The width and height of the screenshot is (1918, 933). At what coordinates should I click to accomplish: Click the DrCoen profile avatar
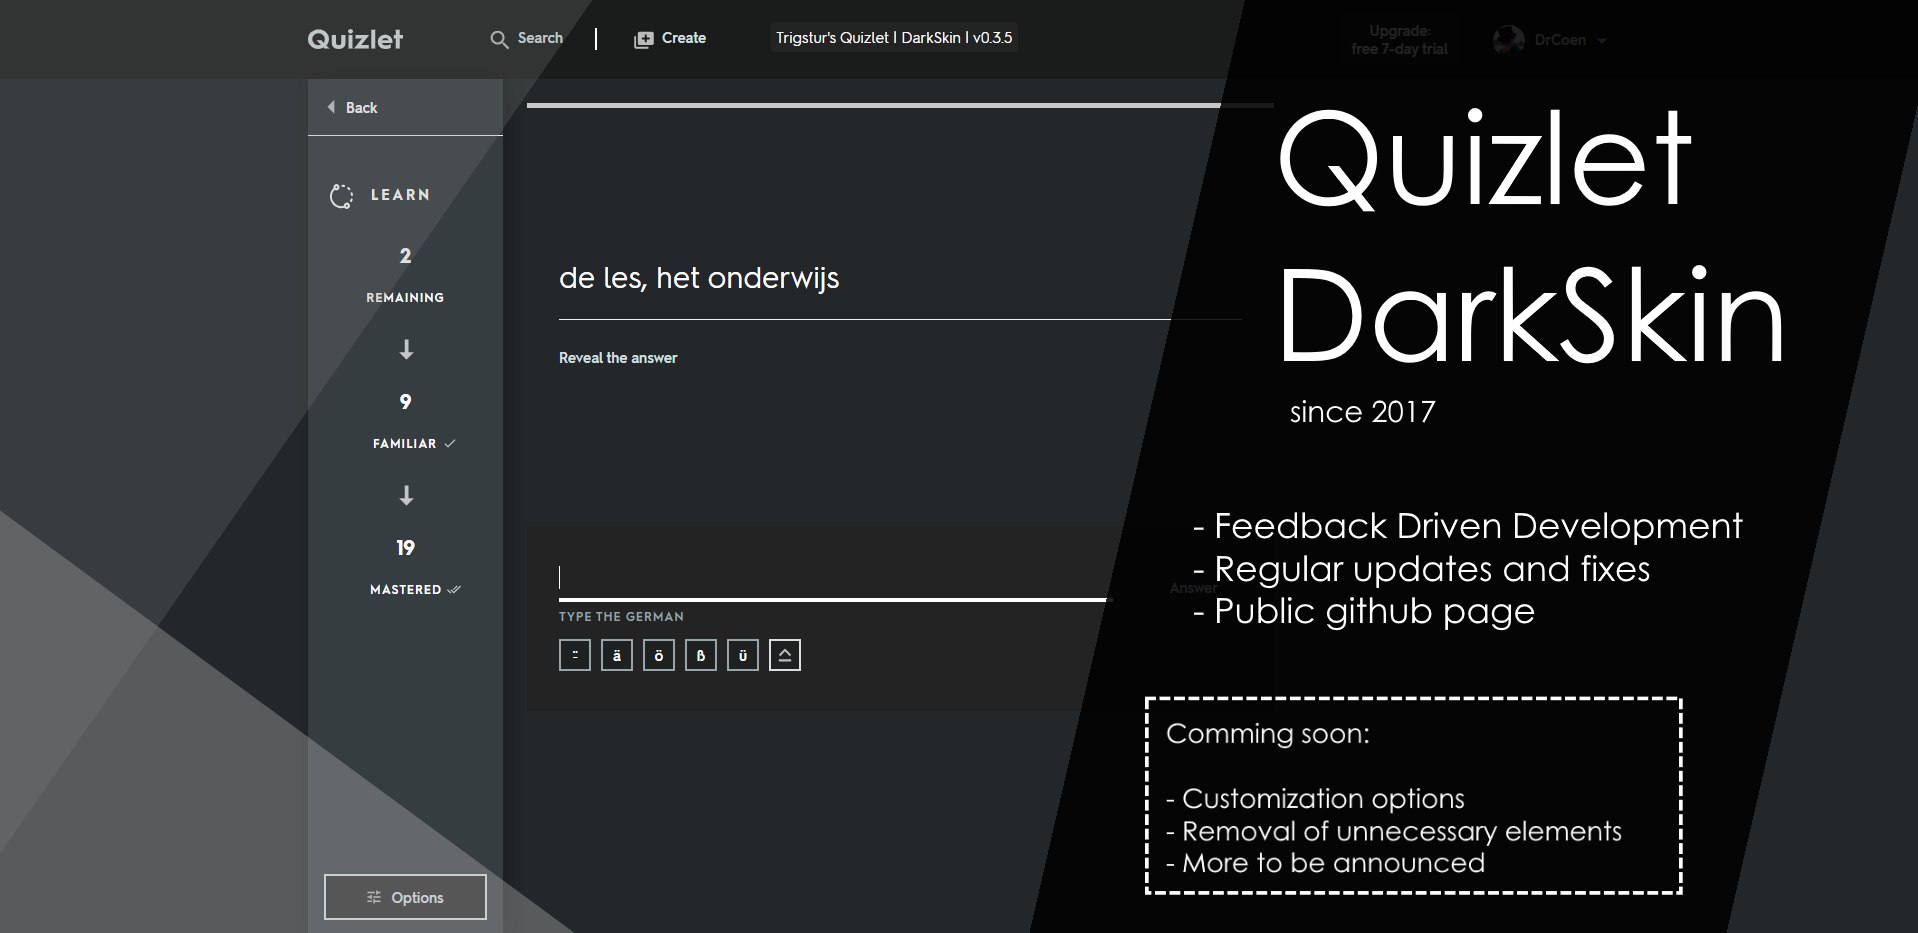click(1506, 40)
